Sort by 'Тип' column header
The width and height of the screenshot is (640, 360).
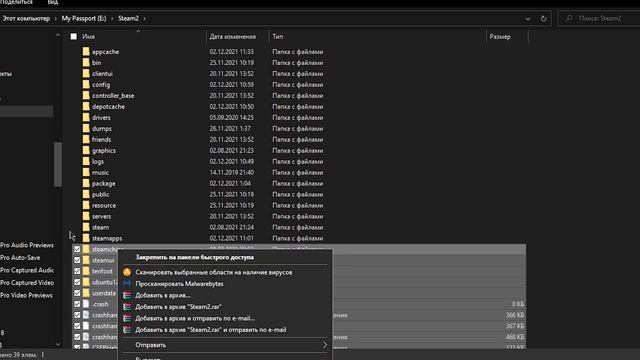point(278,37)
